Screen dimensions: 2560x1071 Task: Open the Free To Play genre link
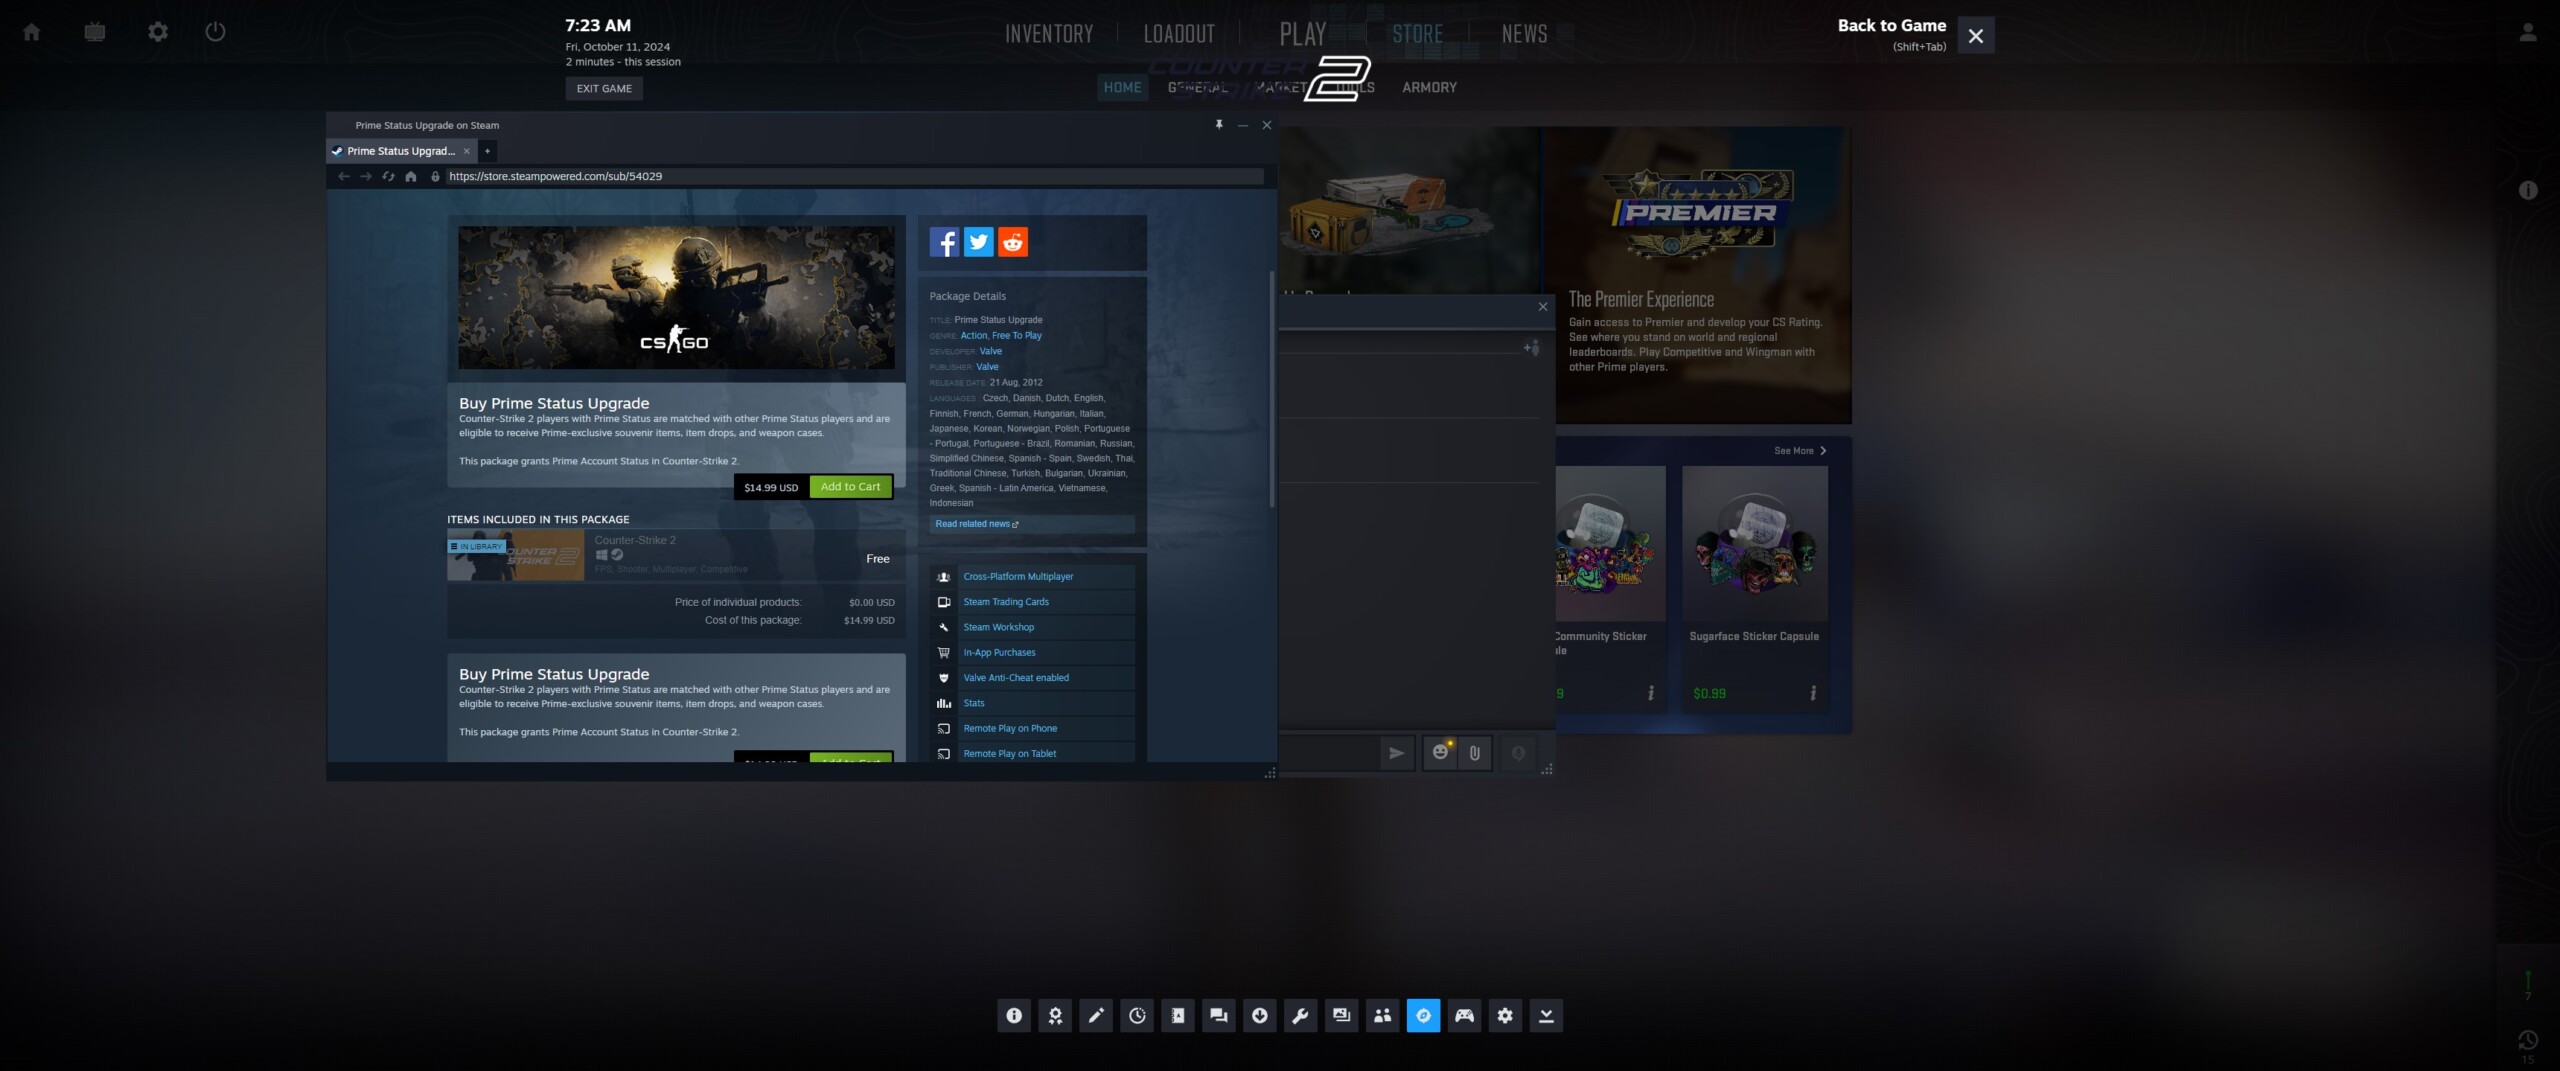tap(1017, 336)
